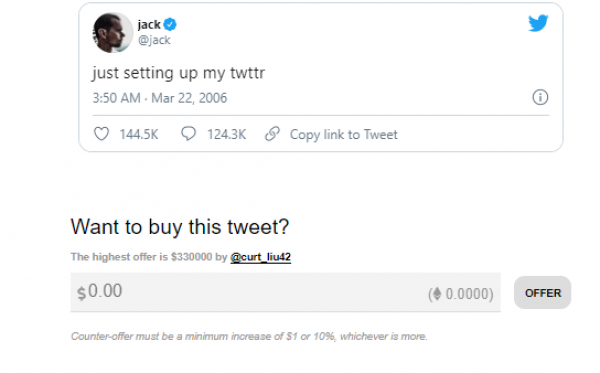Screen dimensions: 600x373
Task: Click the tweet text just setting up my twttr
Action: click(x=178, y=73)
